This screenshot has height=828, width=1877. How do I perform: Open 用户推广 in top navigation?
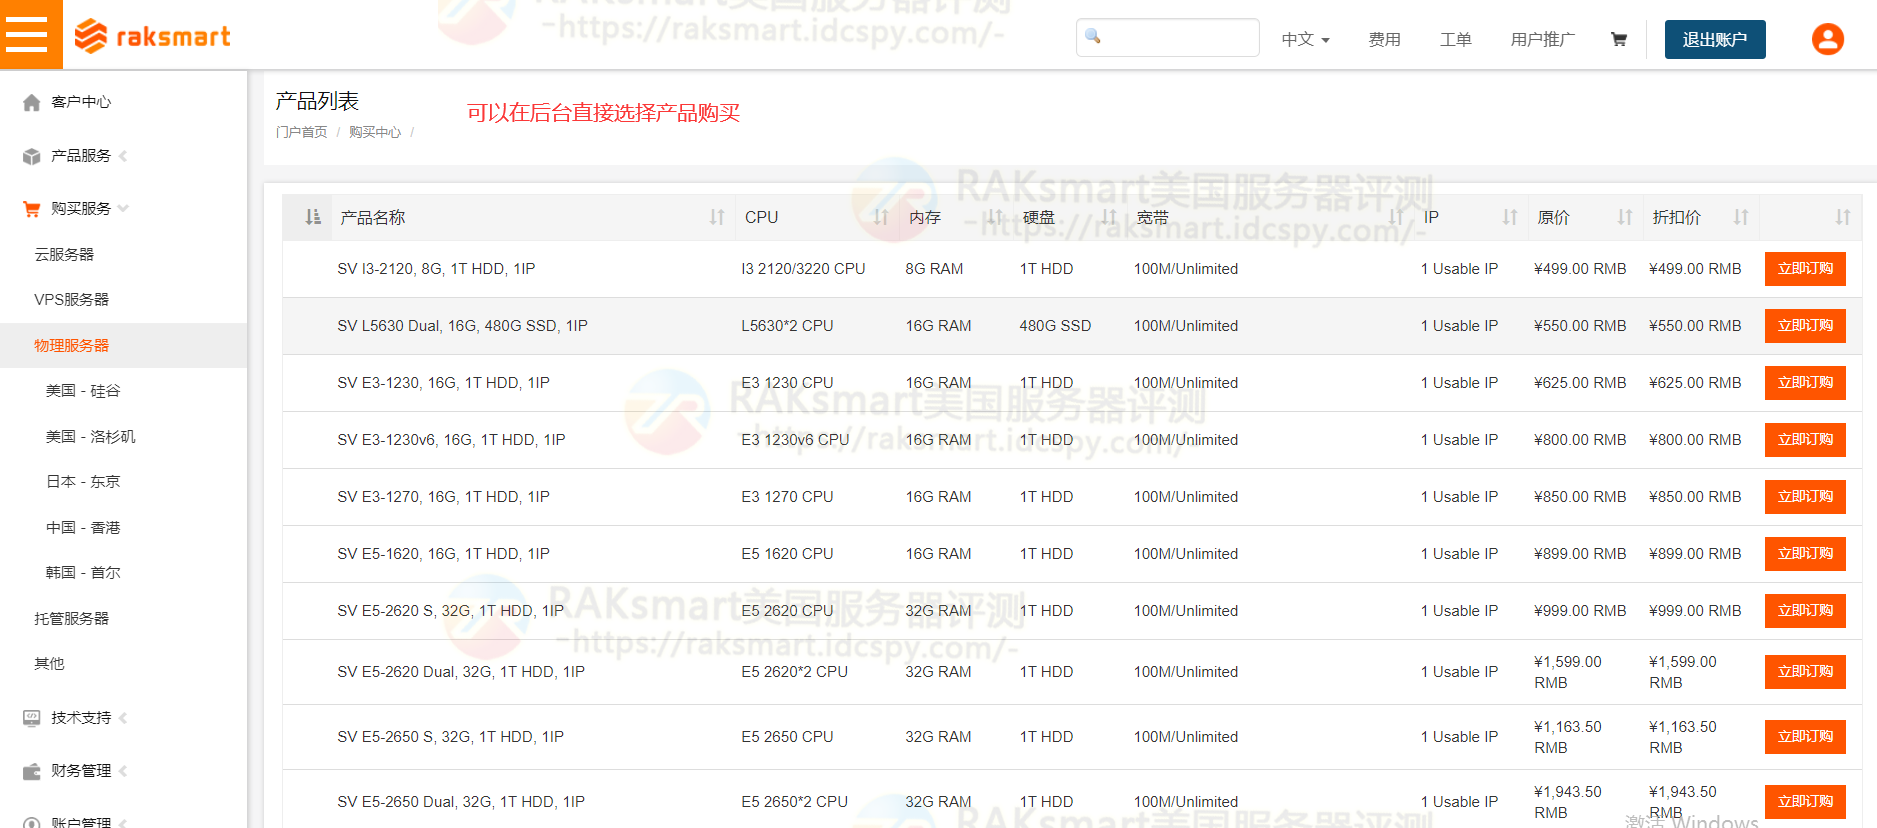(1542, 40)
